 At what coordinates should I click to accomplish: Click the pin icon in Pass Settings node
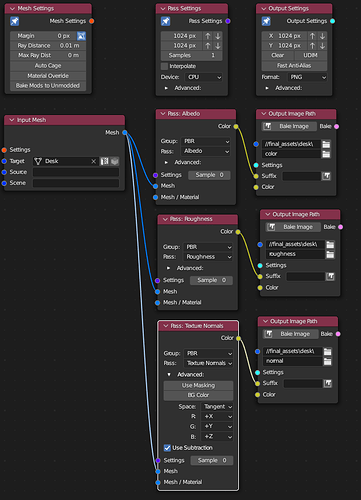165,21
